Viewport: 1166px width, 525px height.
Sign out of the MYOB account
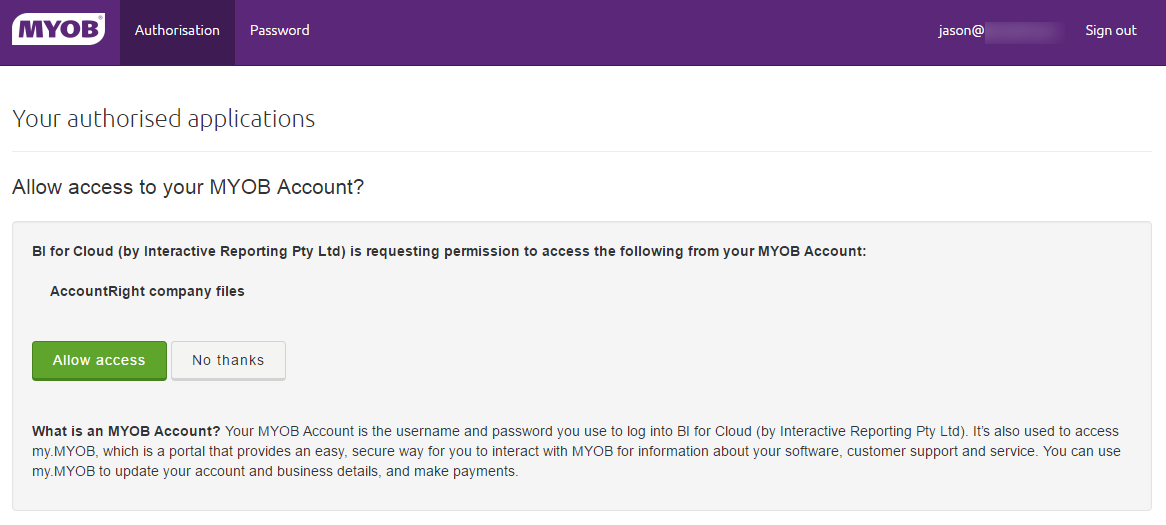[x=1110, y=30]
